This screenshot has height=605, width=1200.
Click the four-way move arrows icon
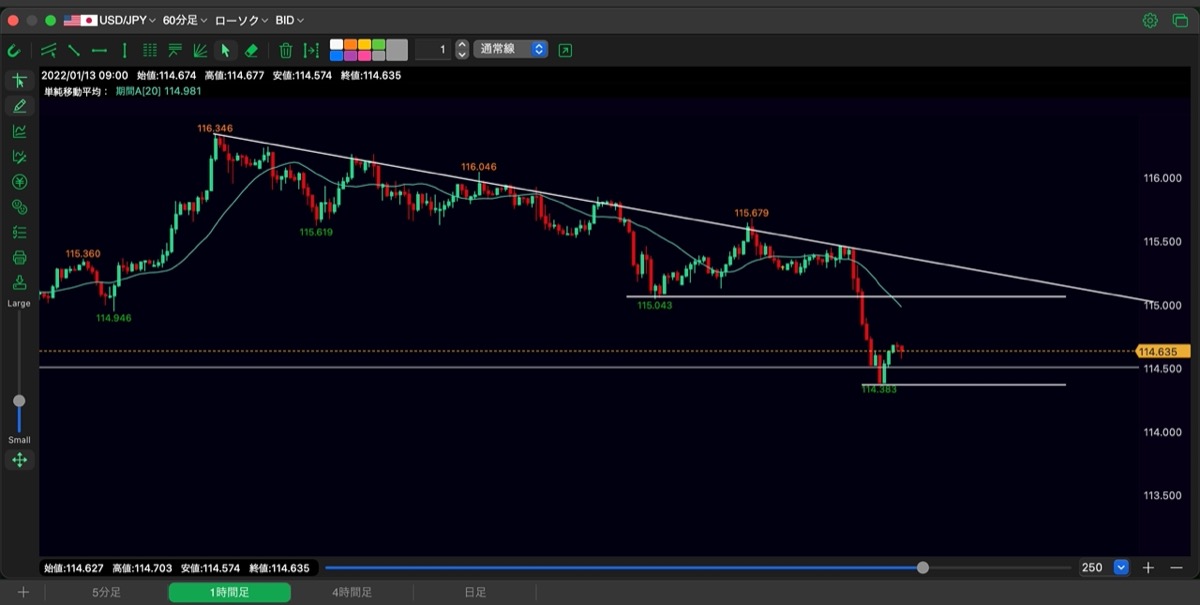(x=19, y=460)
